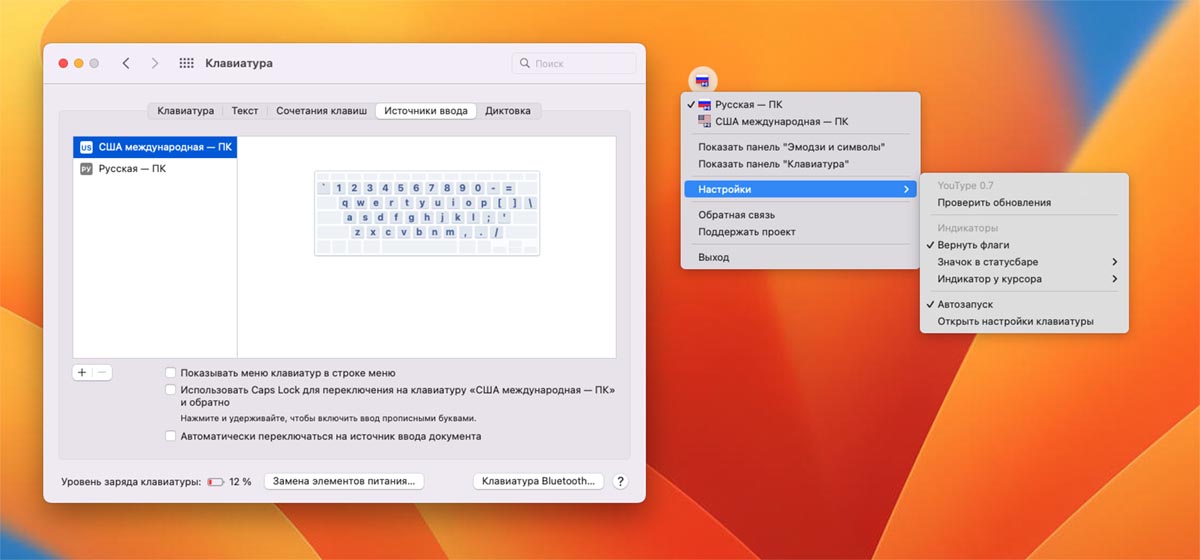Click the YouType flag icon in menu bar
The image size is (1200, 560).
coord(703,81)
